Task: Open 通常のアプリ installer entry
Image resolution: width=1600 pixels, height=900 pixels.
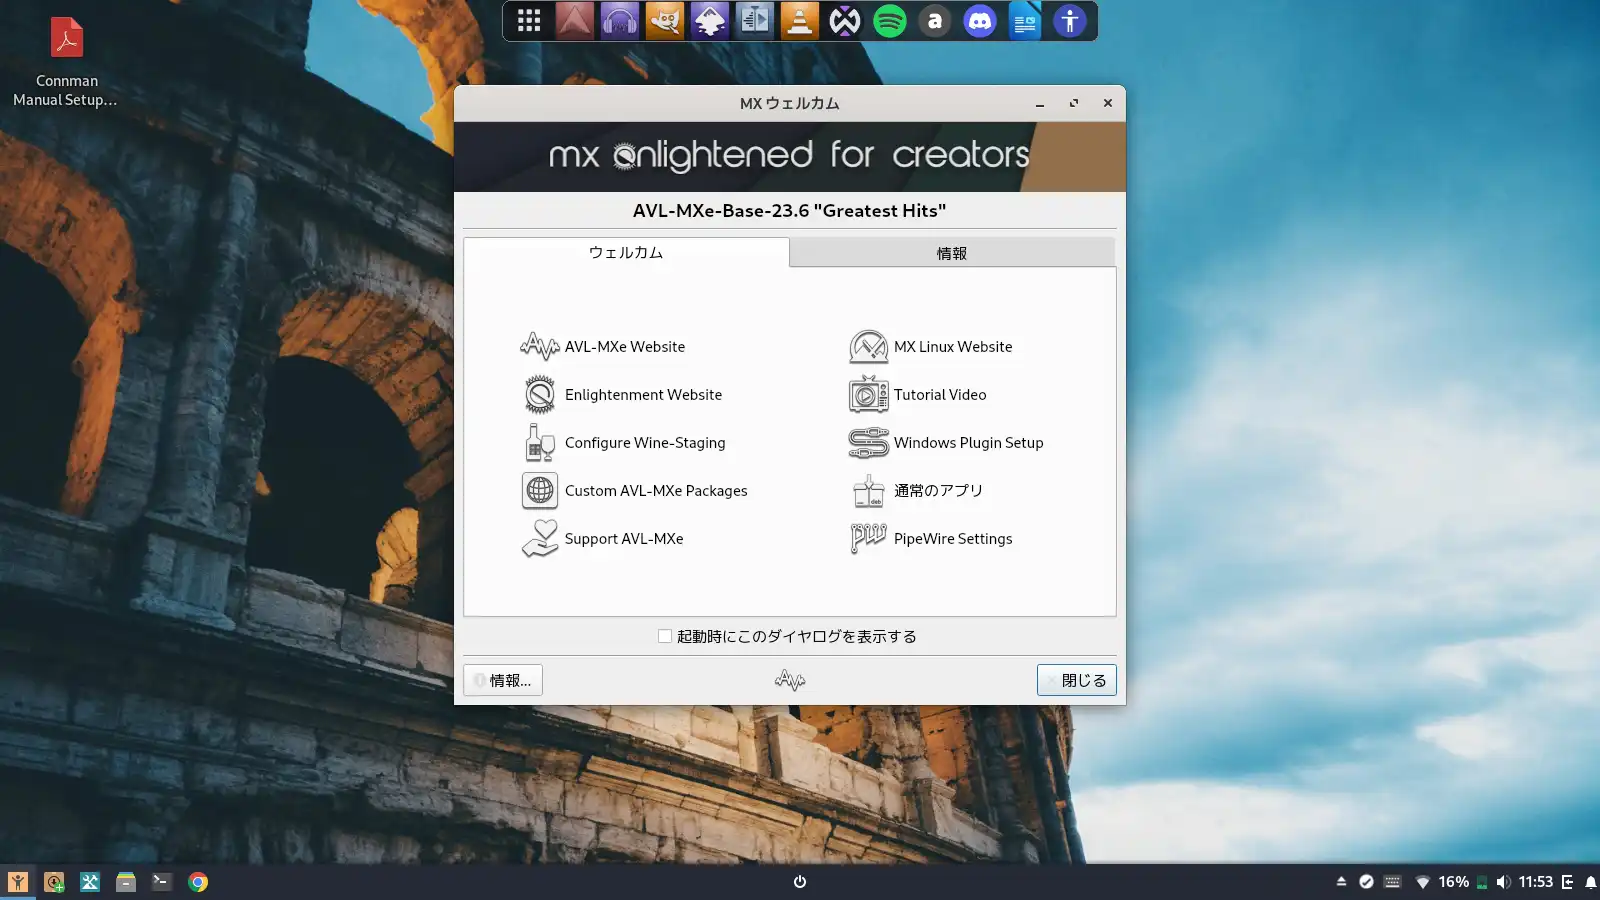Action: pos(916,491)
